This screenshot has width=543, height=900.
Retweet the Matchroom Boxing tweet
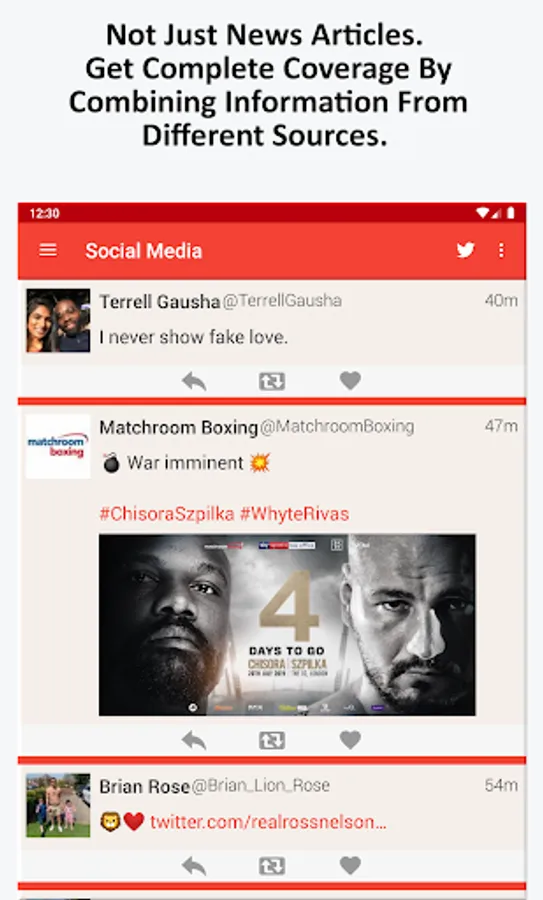[x=272, y=740]
